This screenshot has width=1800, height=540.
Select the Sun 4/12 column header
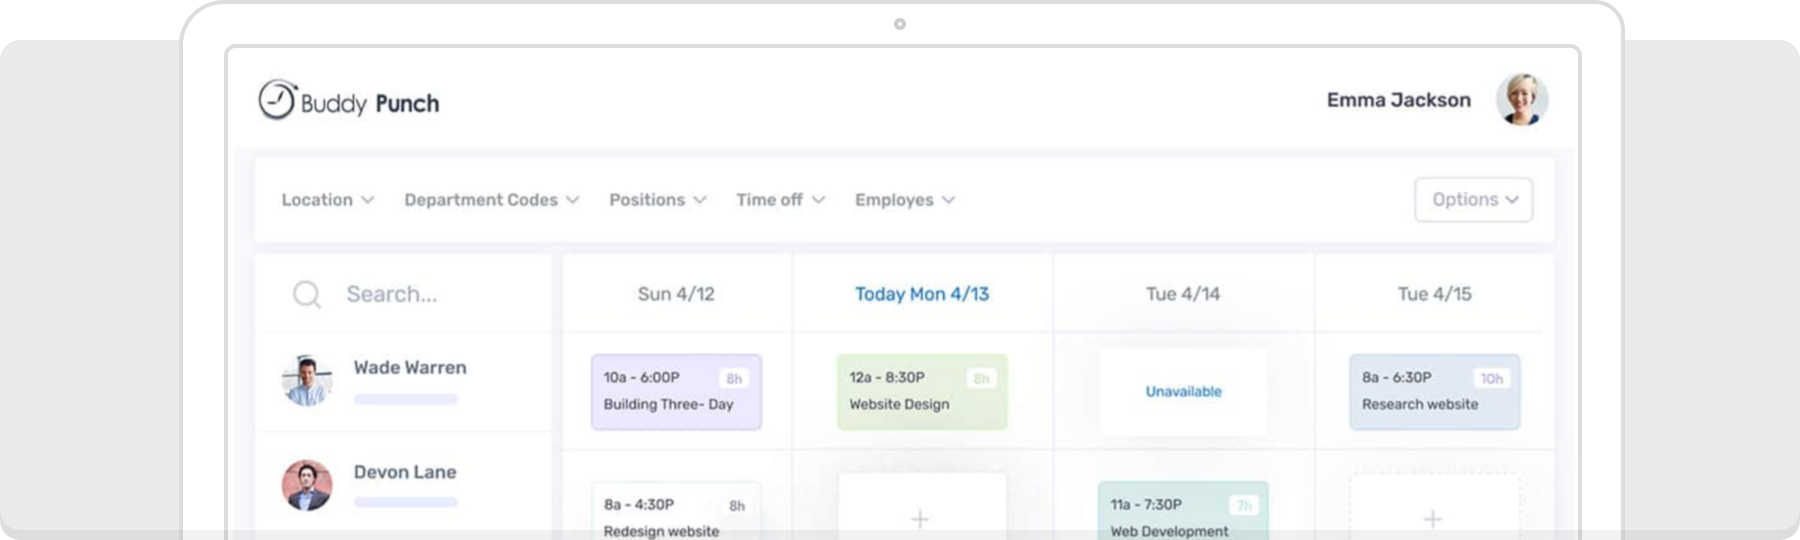pyautogui.click(x=676, y=294)
